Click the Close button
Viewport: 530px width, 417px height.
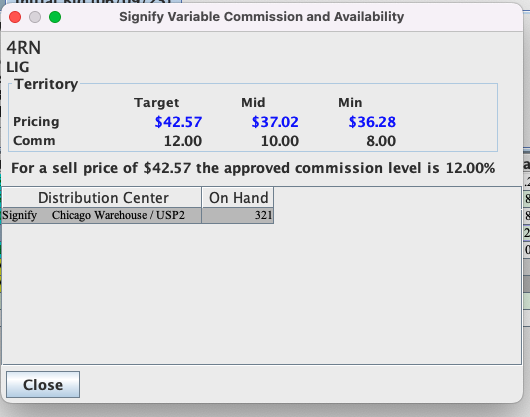tap(43, 385)
